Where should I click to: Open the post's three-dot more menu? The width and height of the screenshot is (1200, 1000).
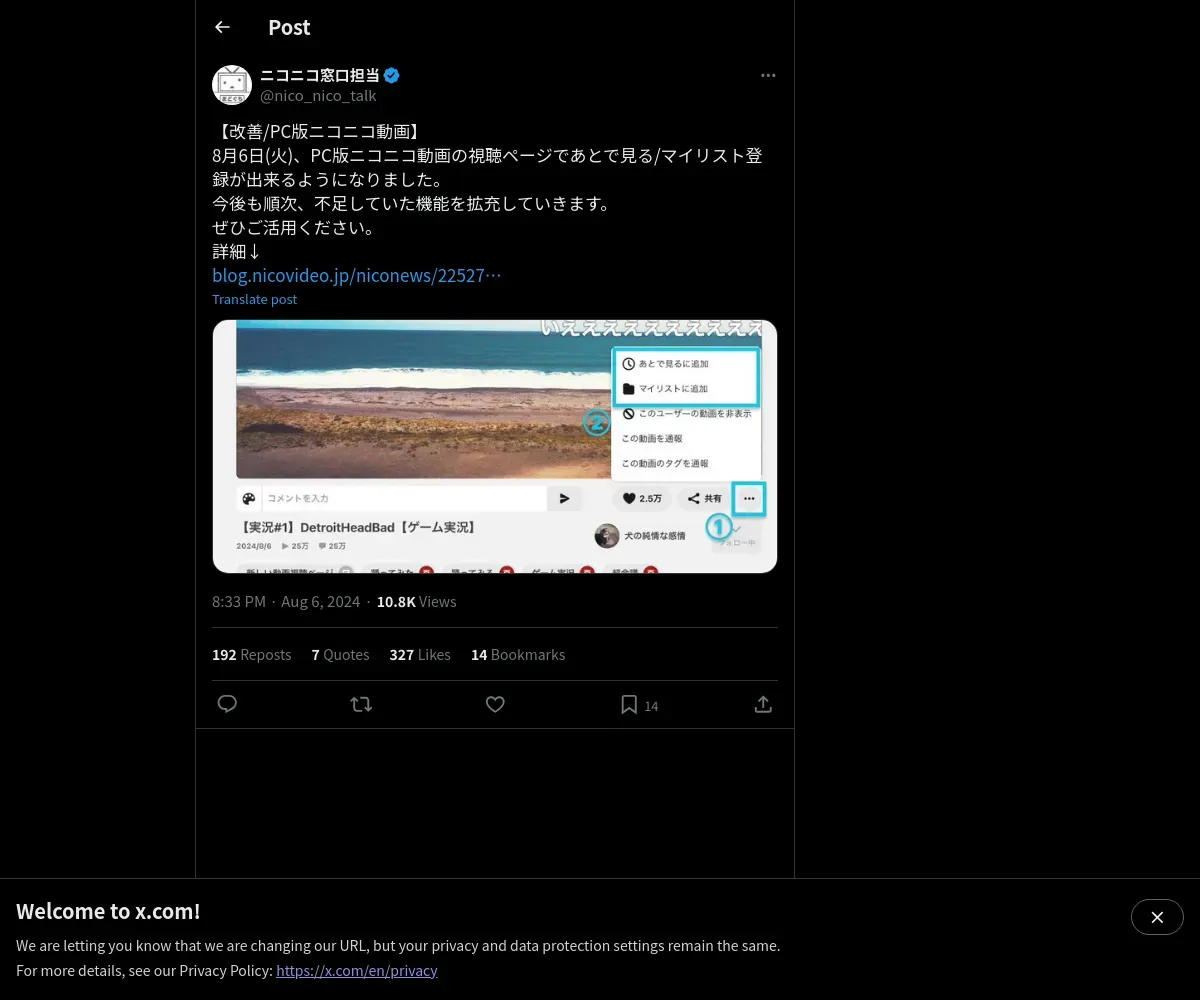(x=768, y=75)
